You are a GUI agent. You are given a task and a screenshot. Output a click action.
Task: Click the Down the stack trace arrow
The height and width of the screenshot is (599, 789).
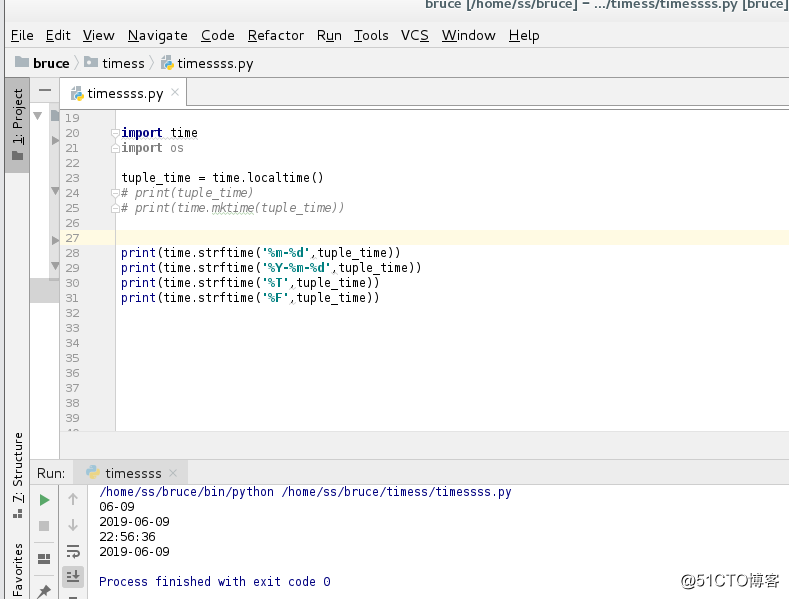click(x=73, y=525)
